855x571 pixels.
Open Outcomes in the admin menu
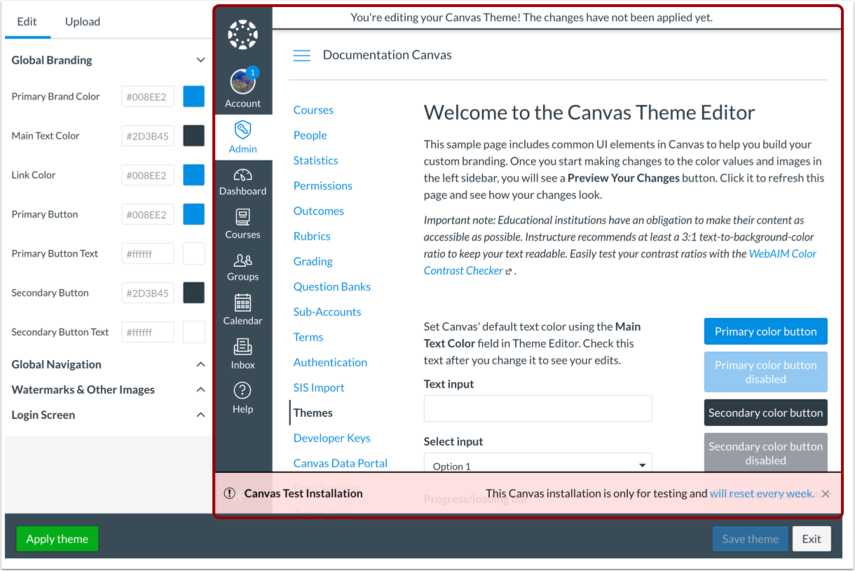tap(318, 211)
